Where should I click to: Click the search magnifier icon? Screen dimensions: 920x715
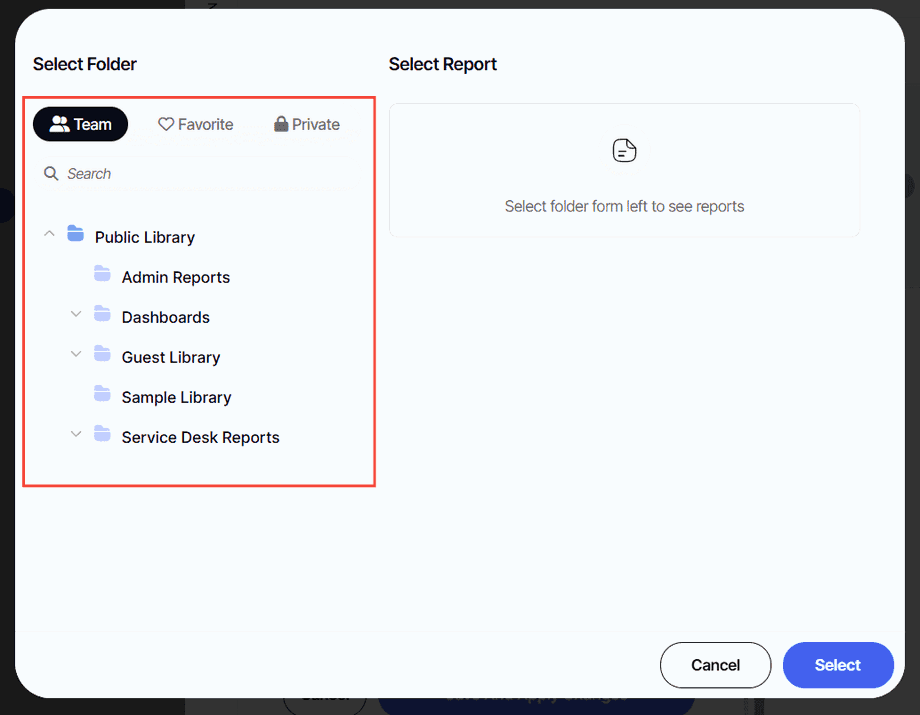[51, 173]
